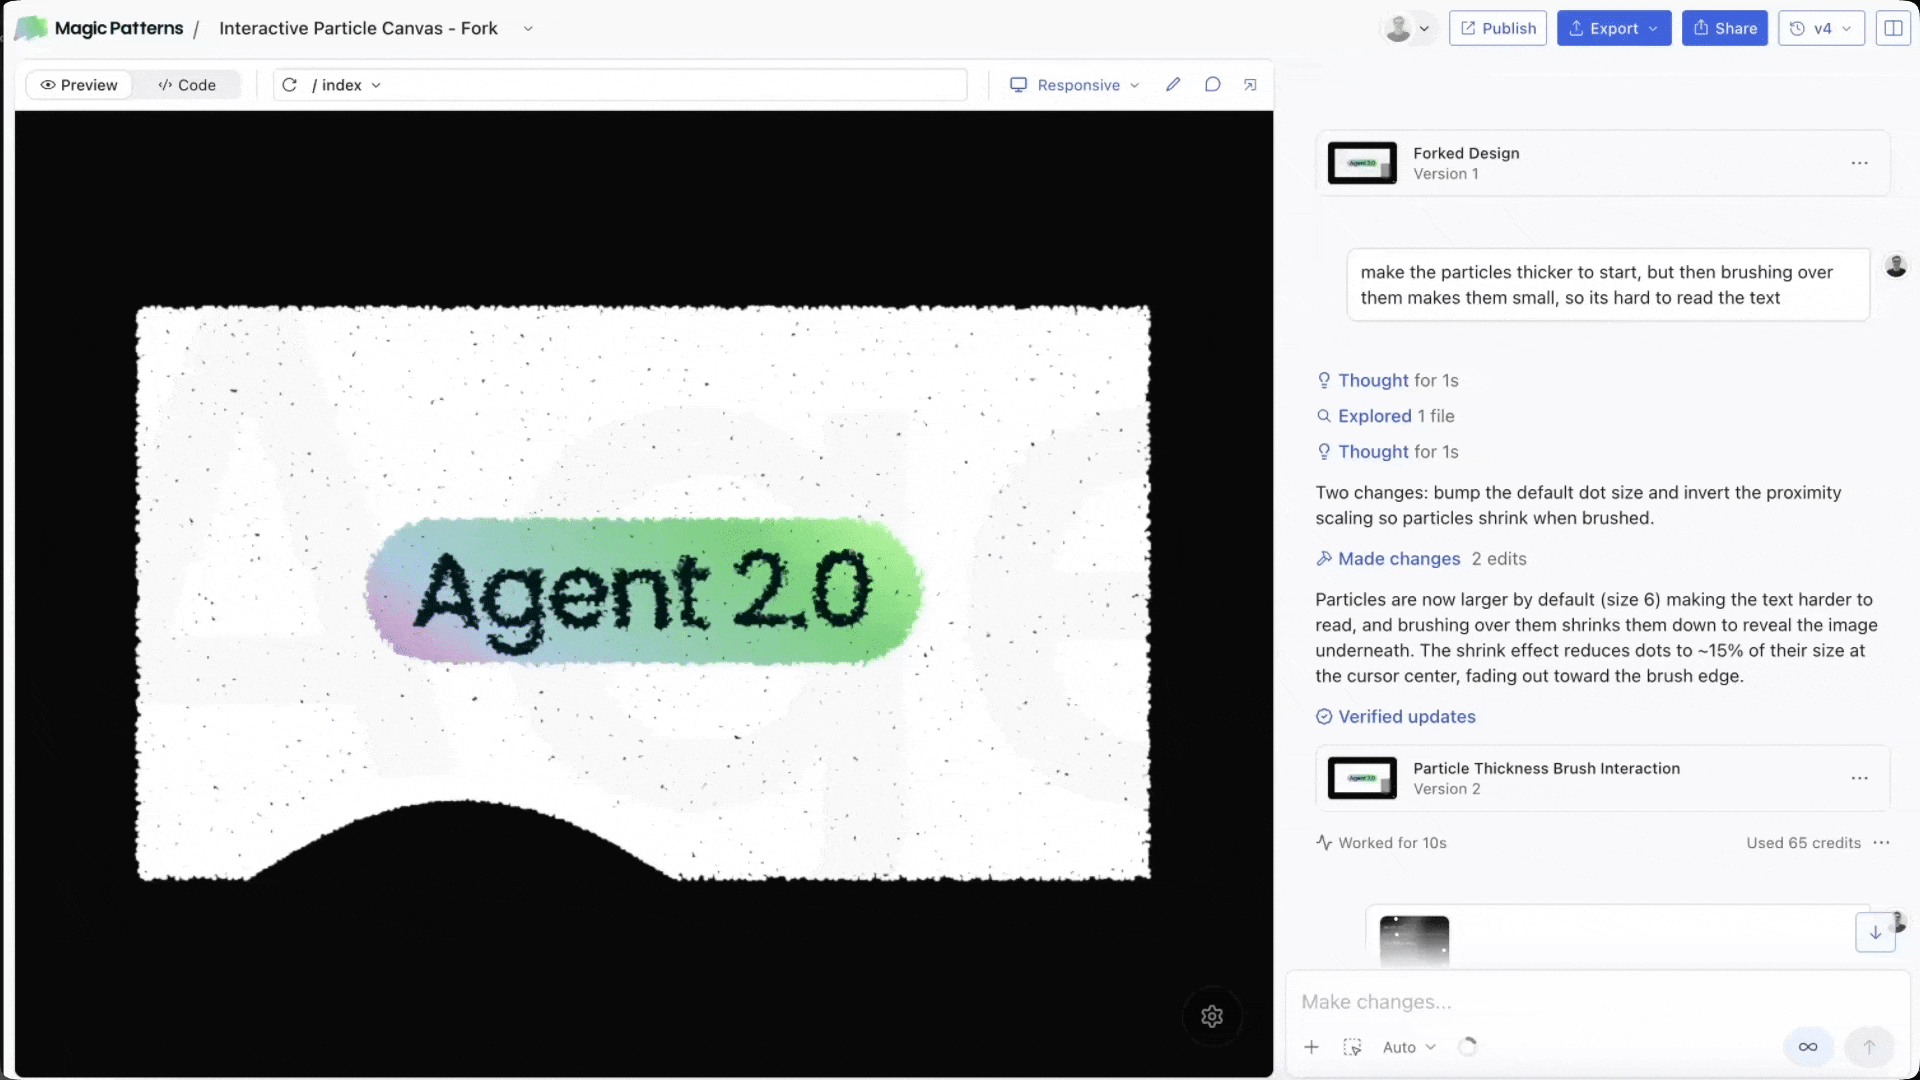Open the comment bubble icon
Image resolution: width=1920 pixels, height=1080 pixels.
[x=1212, y=85]
